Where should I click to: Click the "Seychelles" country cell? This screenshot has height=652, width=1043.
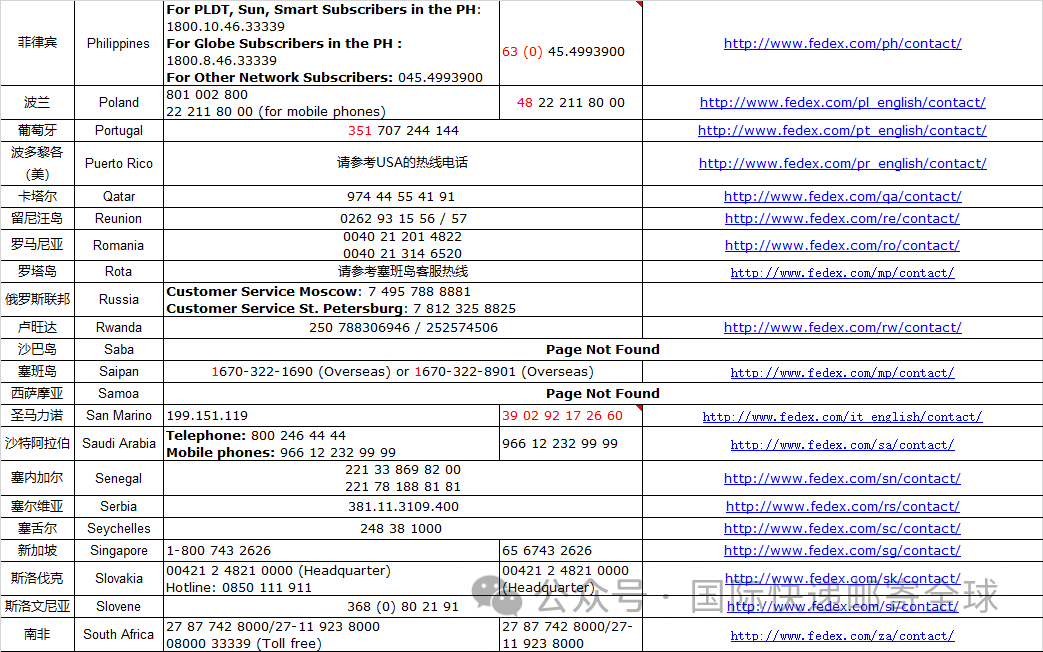pyautogui.click(x=118, y=528)
